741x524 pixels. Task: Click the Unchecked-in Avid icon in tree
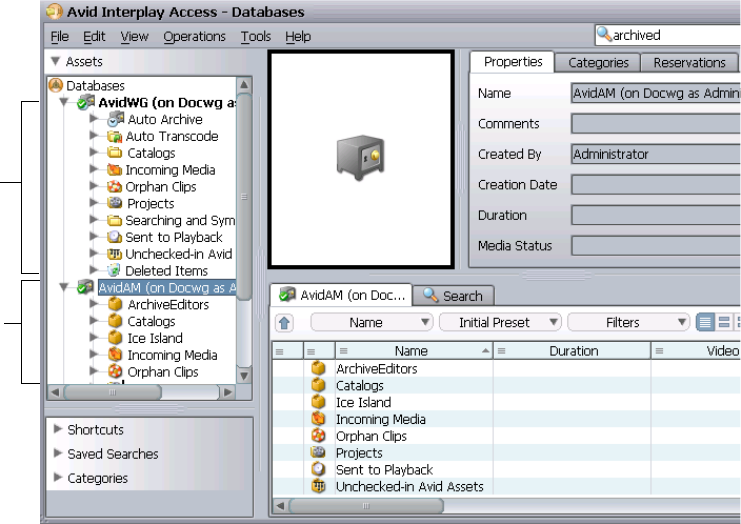pyautogui.click(x=114, y=254)
